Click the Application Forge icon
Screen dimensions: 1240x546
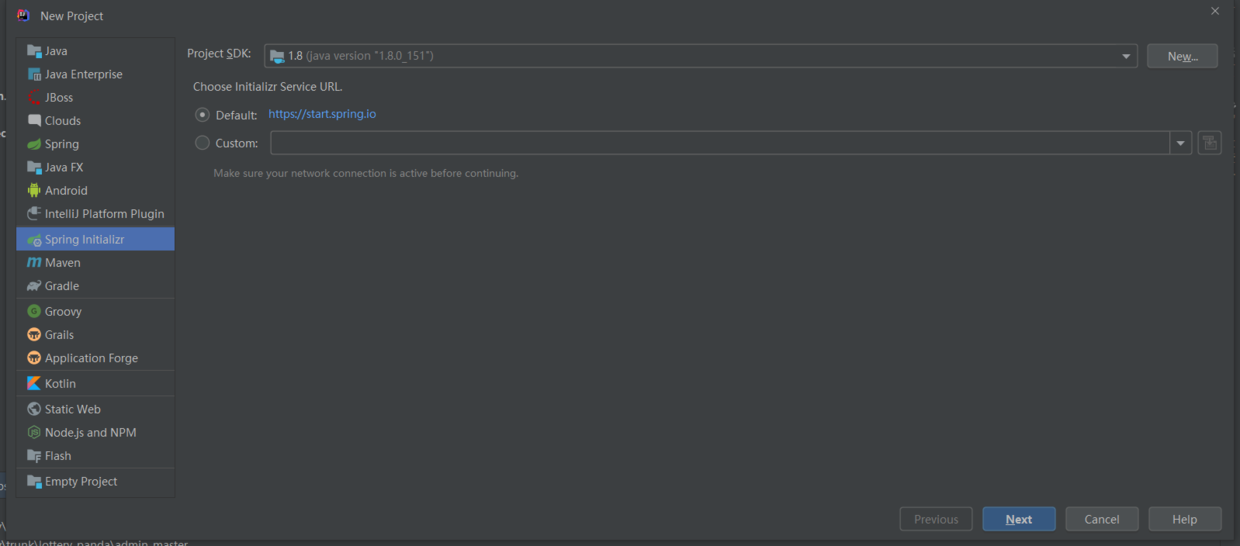click(x=34, y=358)
